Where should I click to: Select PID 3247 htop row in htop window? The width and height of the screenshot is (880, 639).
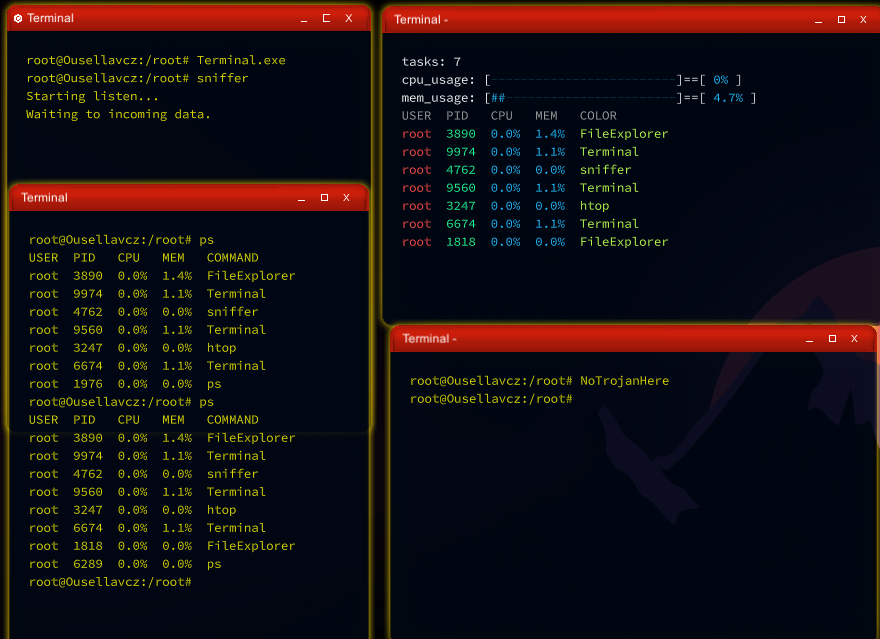click(x=506, y=205)
